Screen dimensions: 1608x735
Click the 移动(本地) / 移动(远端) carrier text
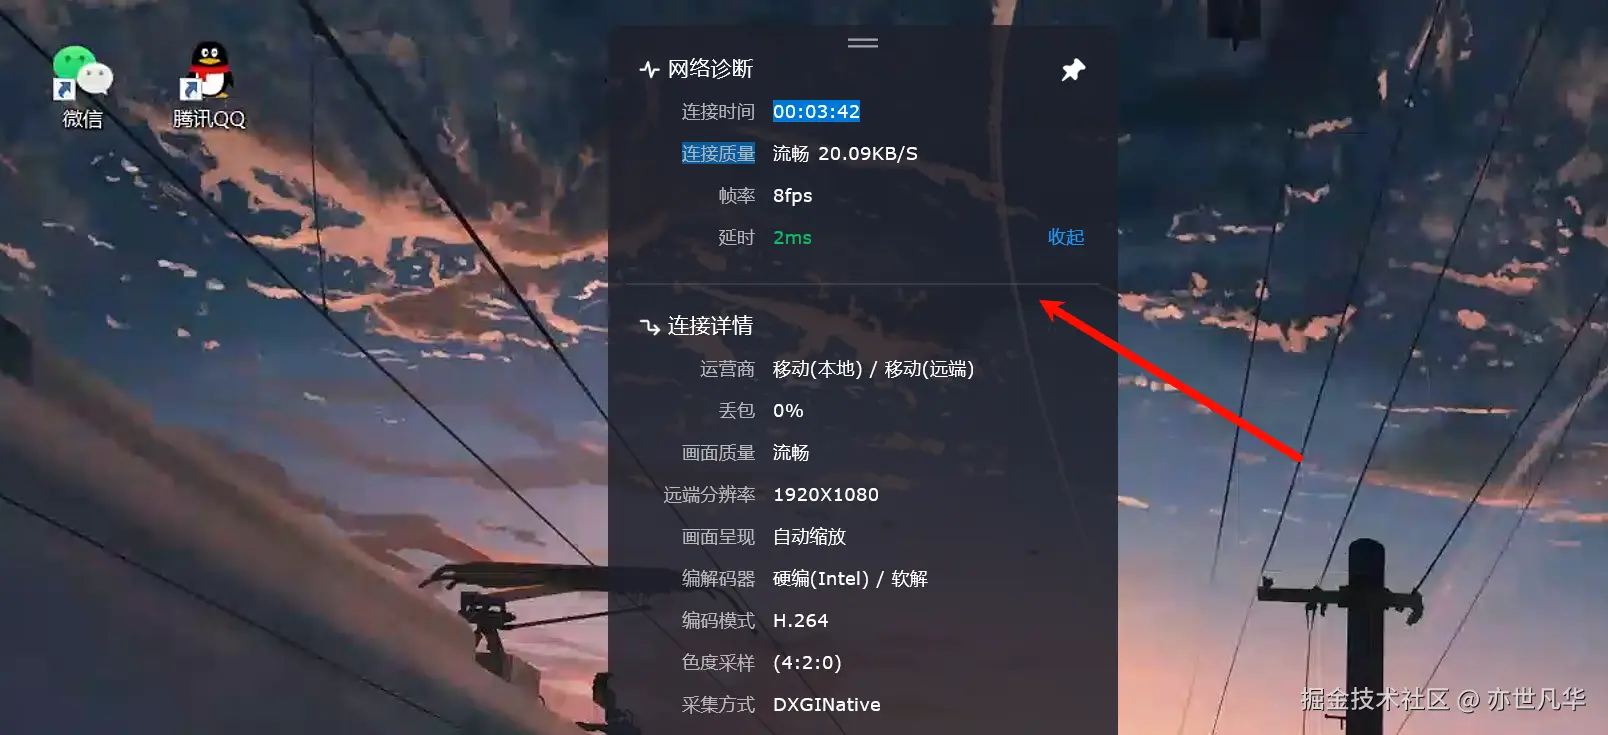873,369
